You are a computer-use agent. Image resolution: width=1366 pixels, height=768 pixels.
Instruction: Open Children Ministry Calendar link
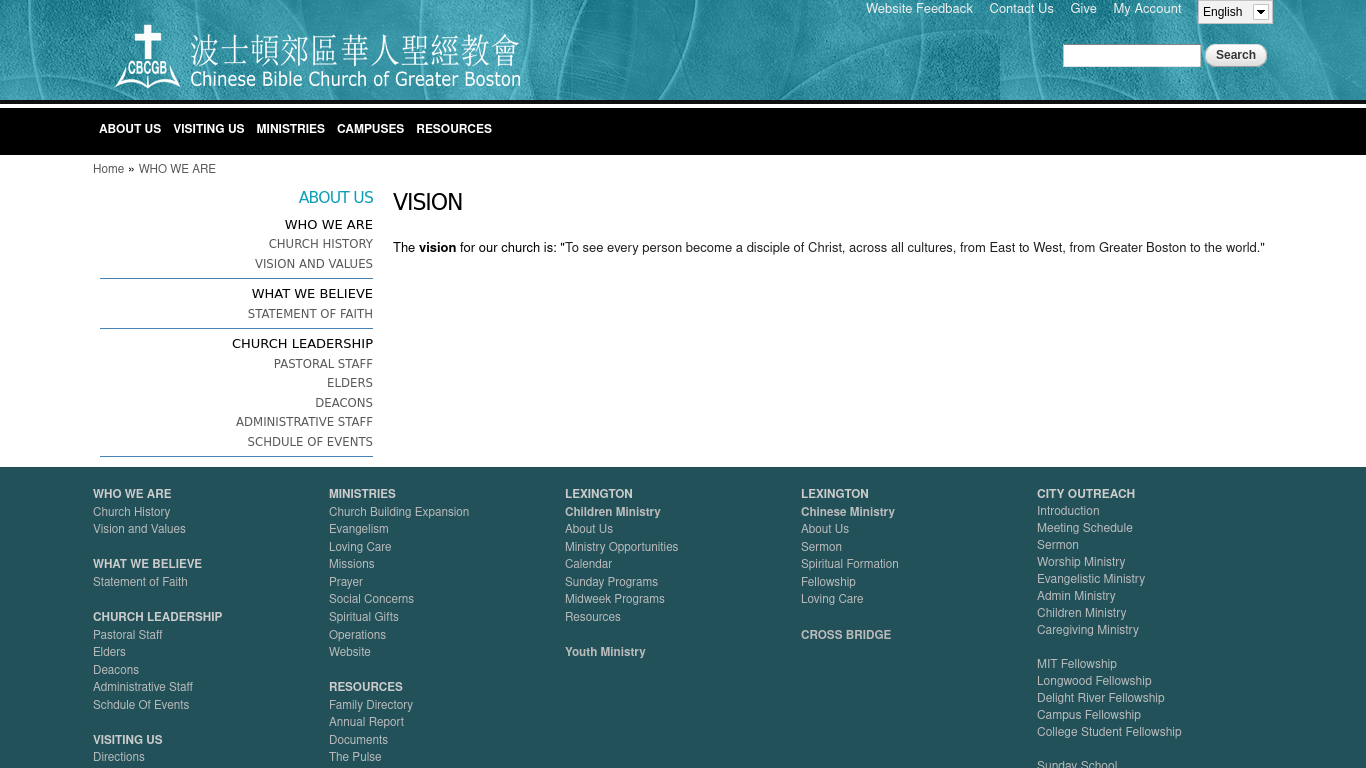[x=588, y=564]
